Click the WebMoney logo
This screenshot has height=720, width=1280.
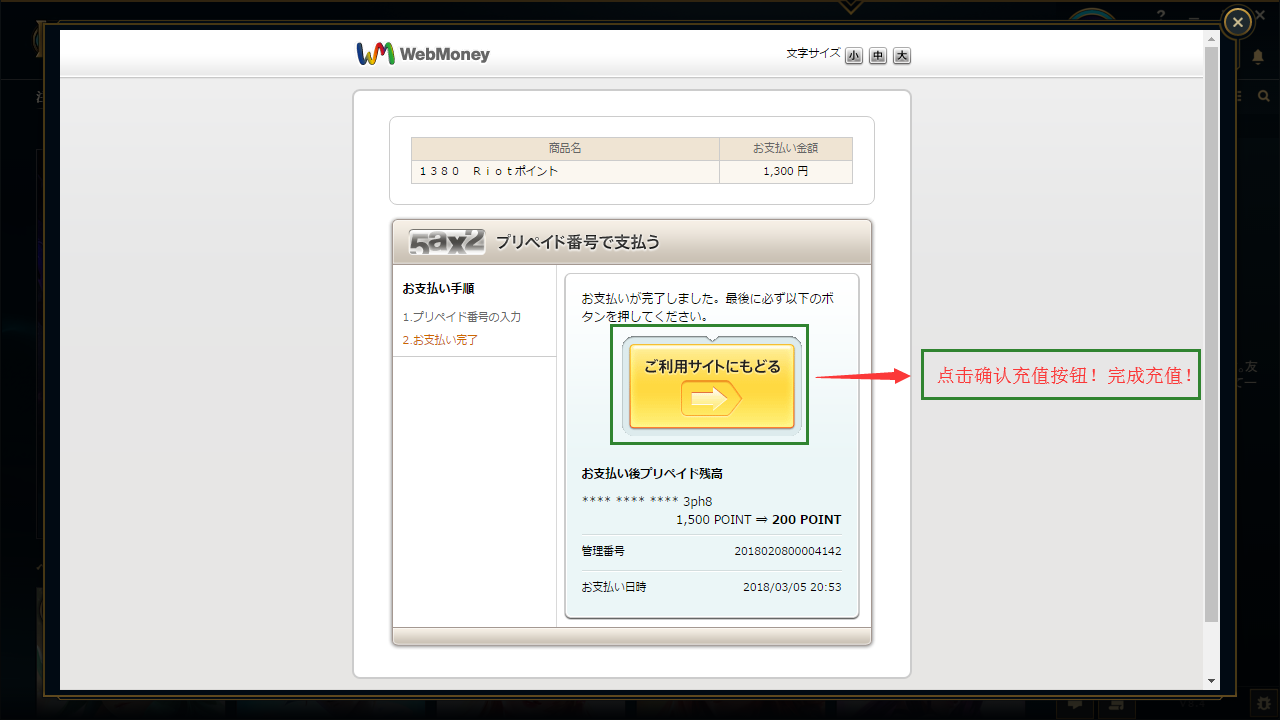(x=423, y=54)
